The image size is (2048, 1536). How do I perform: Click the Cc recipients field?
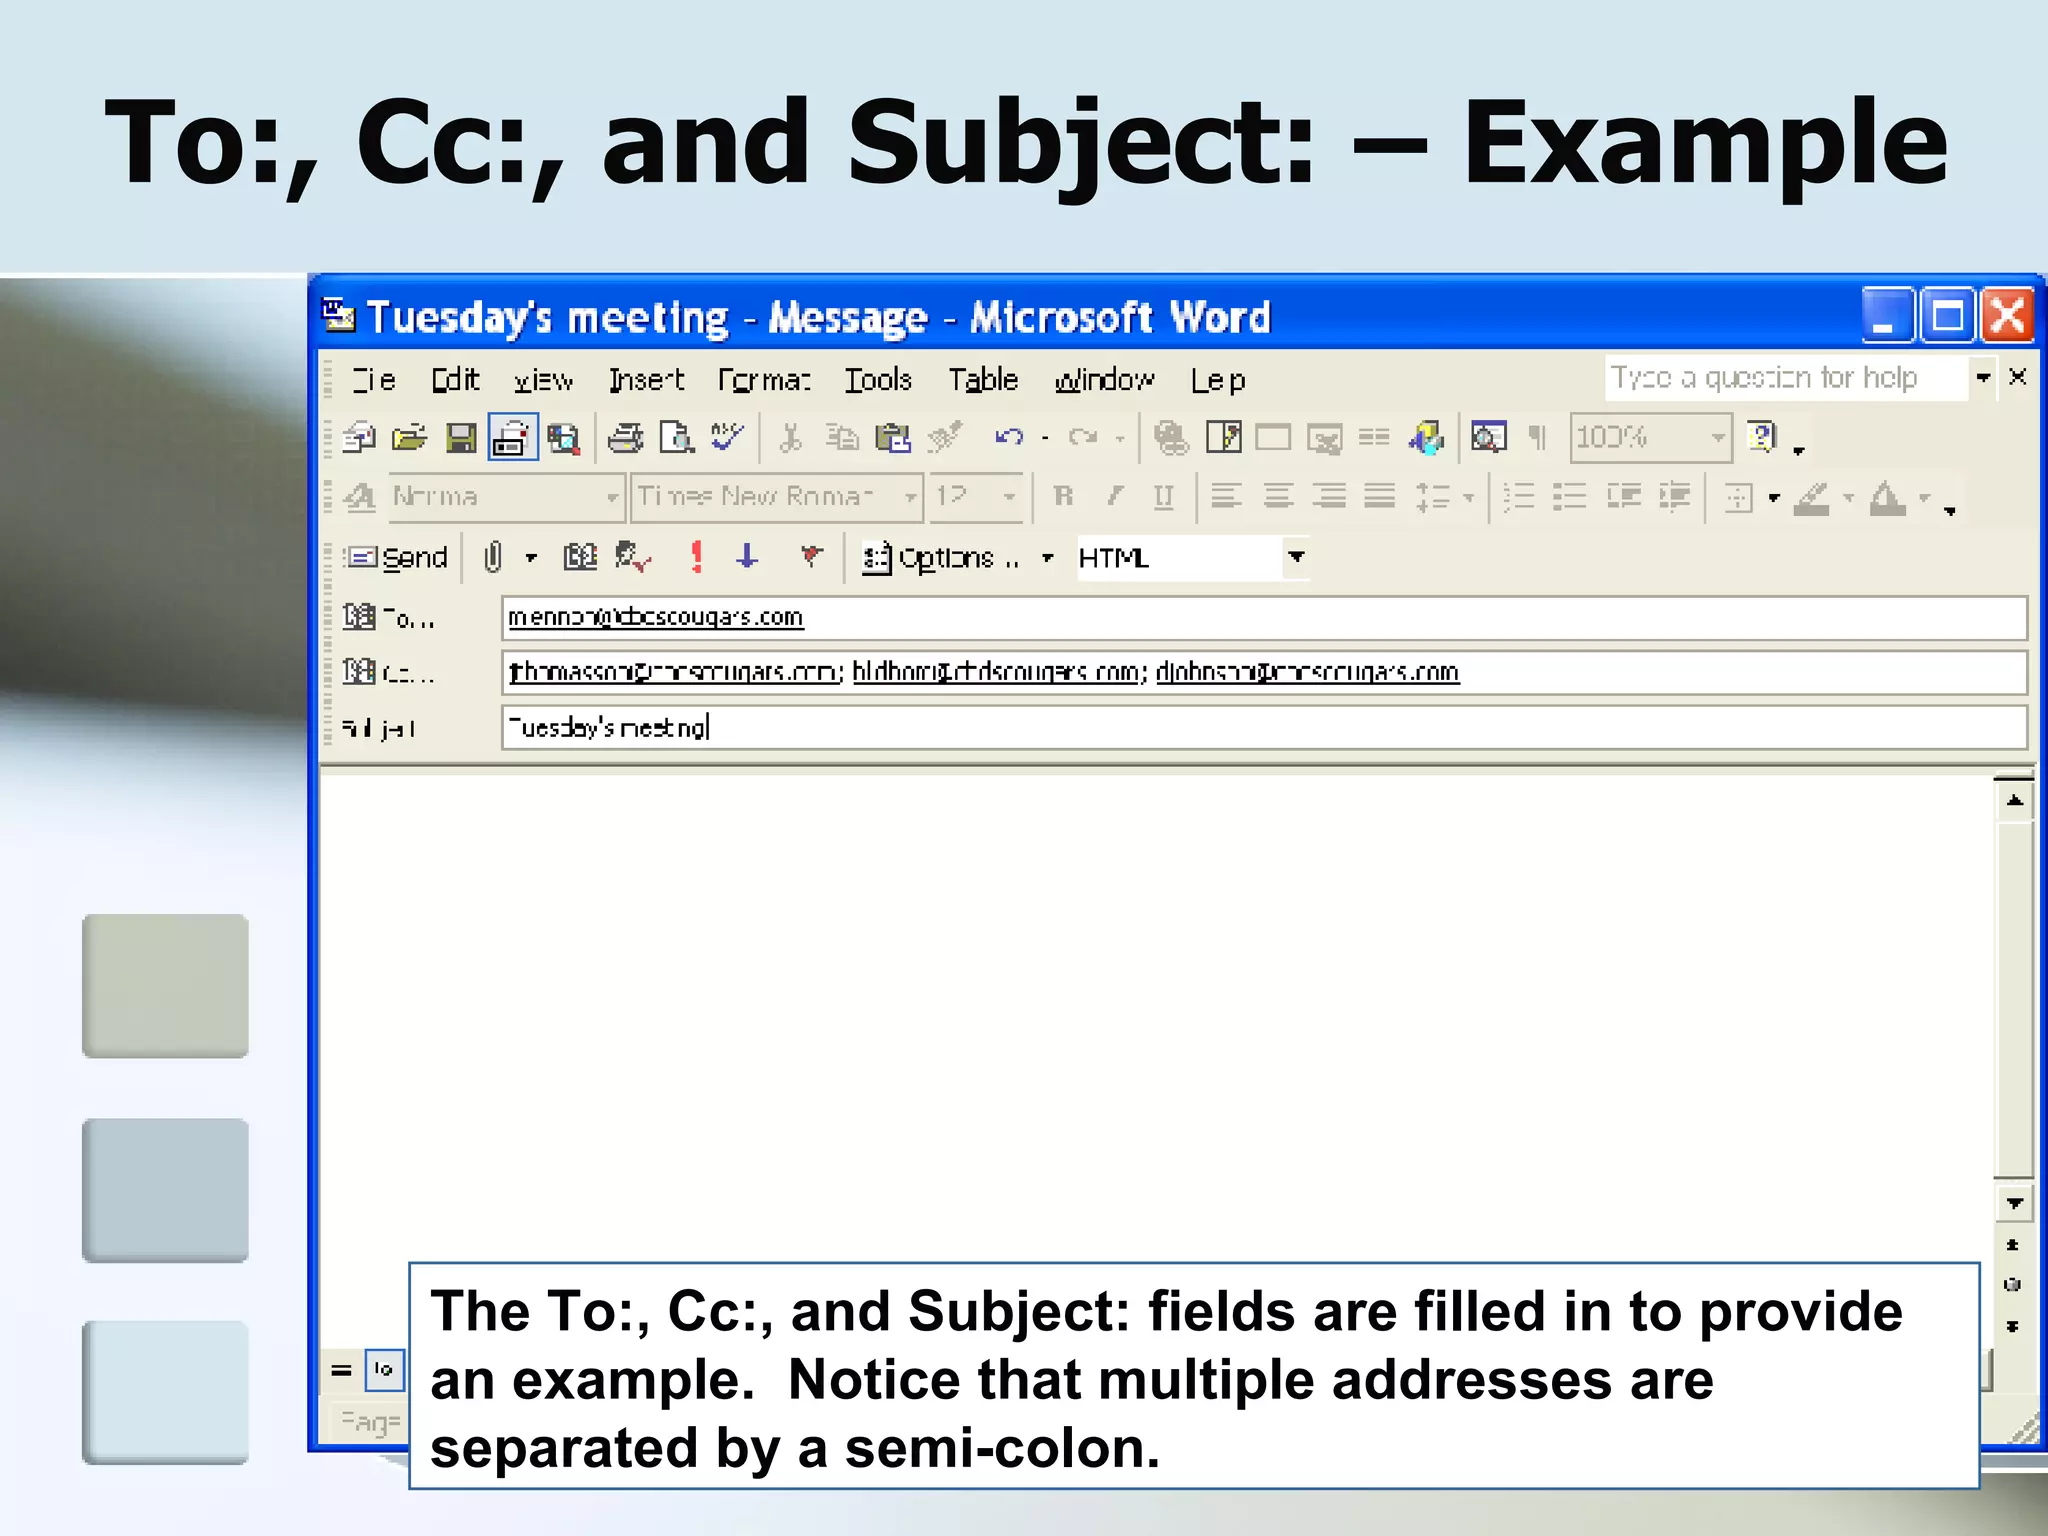pyautogui.click(x=1264, y=672)
